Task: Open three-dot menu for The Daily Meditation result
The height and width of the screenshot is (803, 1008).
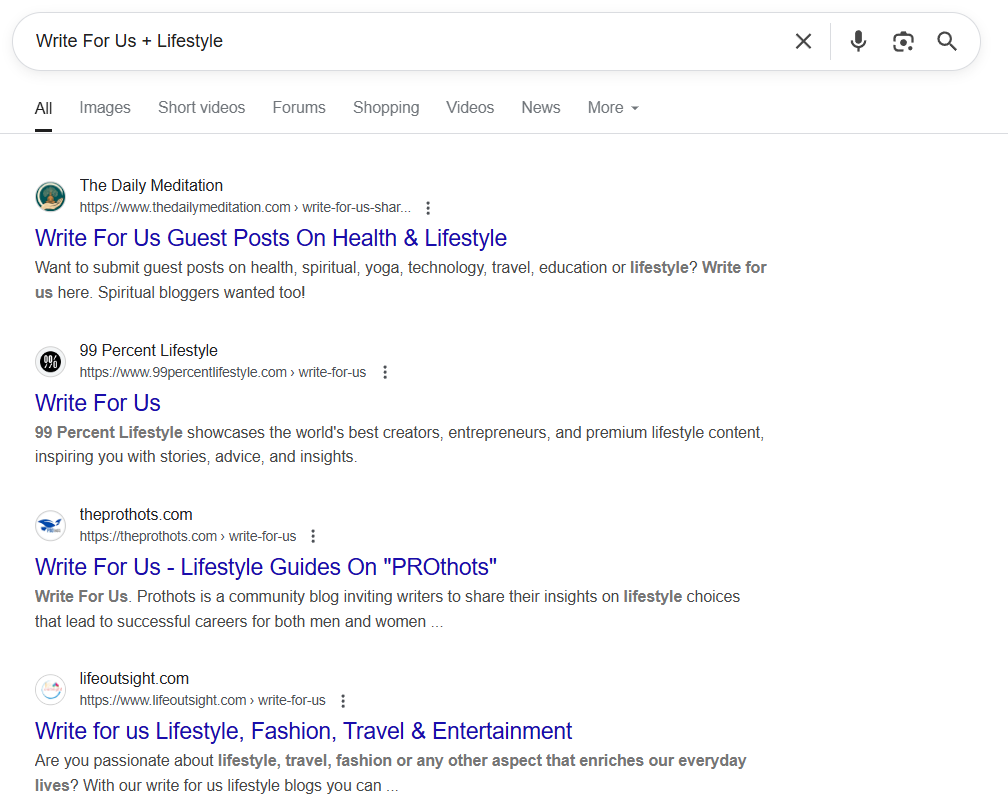Action: click(428, 208)
